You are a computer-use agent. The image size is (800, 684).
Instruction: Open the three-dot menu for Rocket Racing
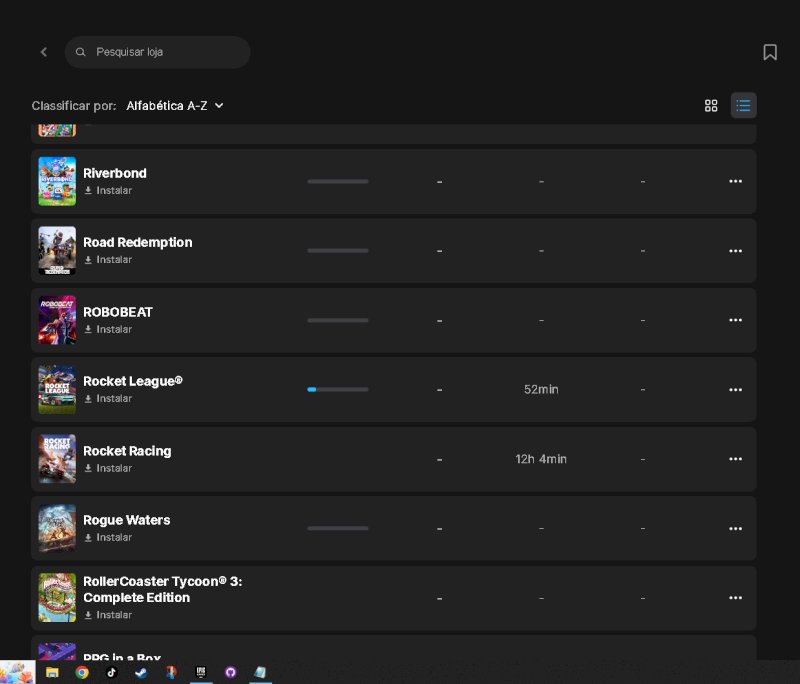tap(735, 459)
